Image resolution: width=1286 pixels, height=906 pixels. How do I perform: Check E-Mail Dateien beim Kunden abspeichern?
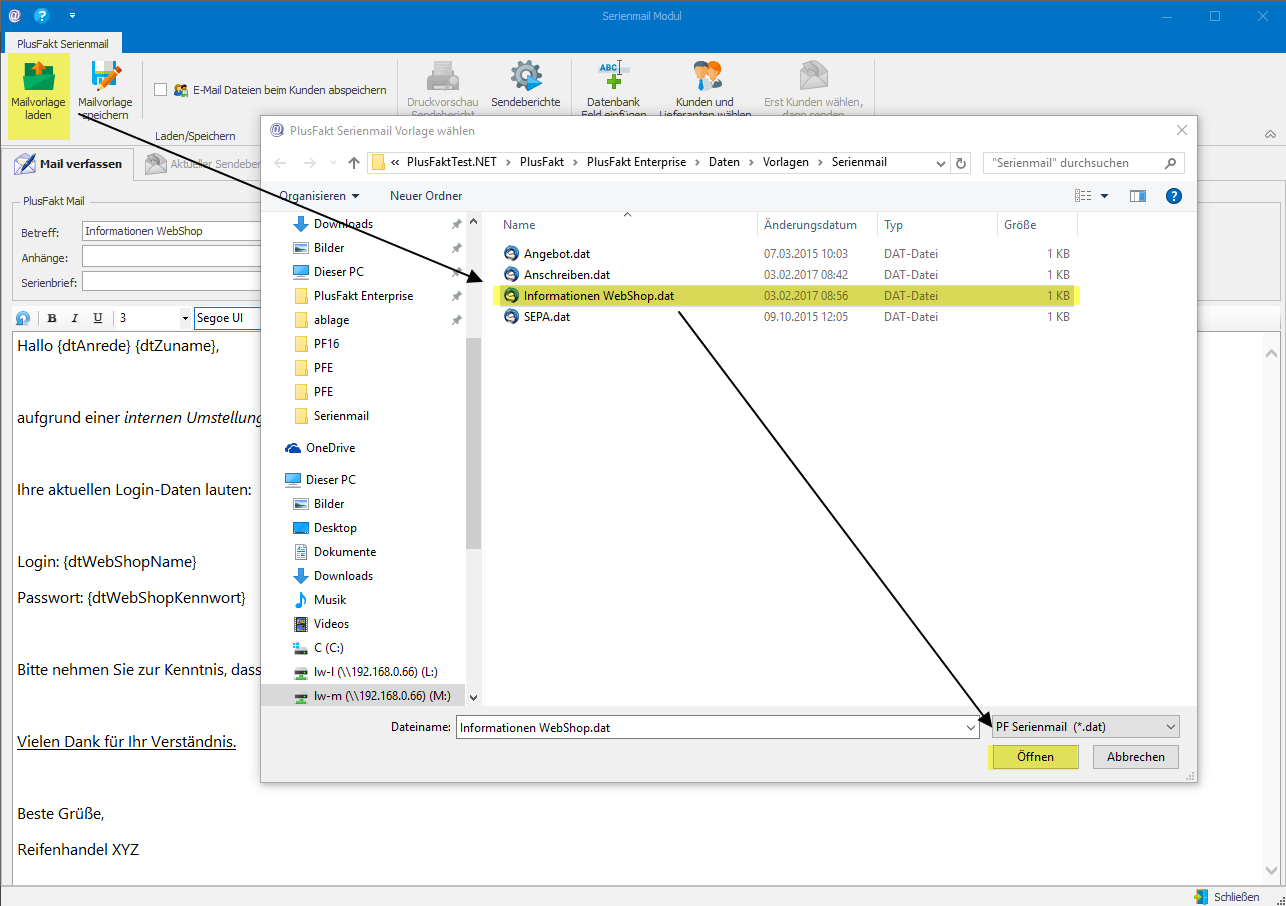[x=160, y=90]
